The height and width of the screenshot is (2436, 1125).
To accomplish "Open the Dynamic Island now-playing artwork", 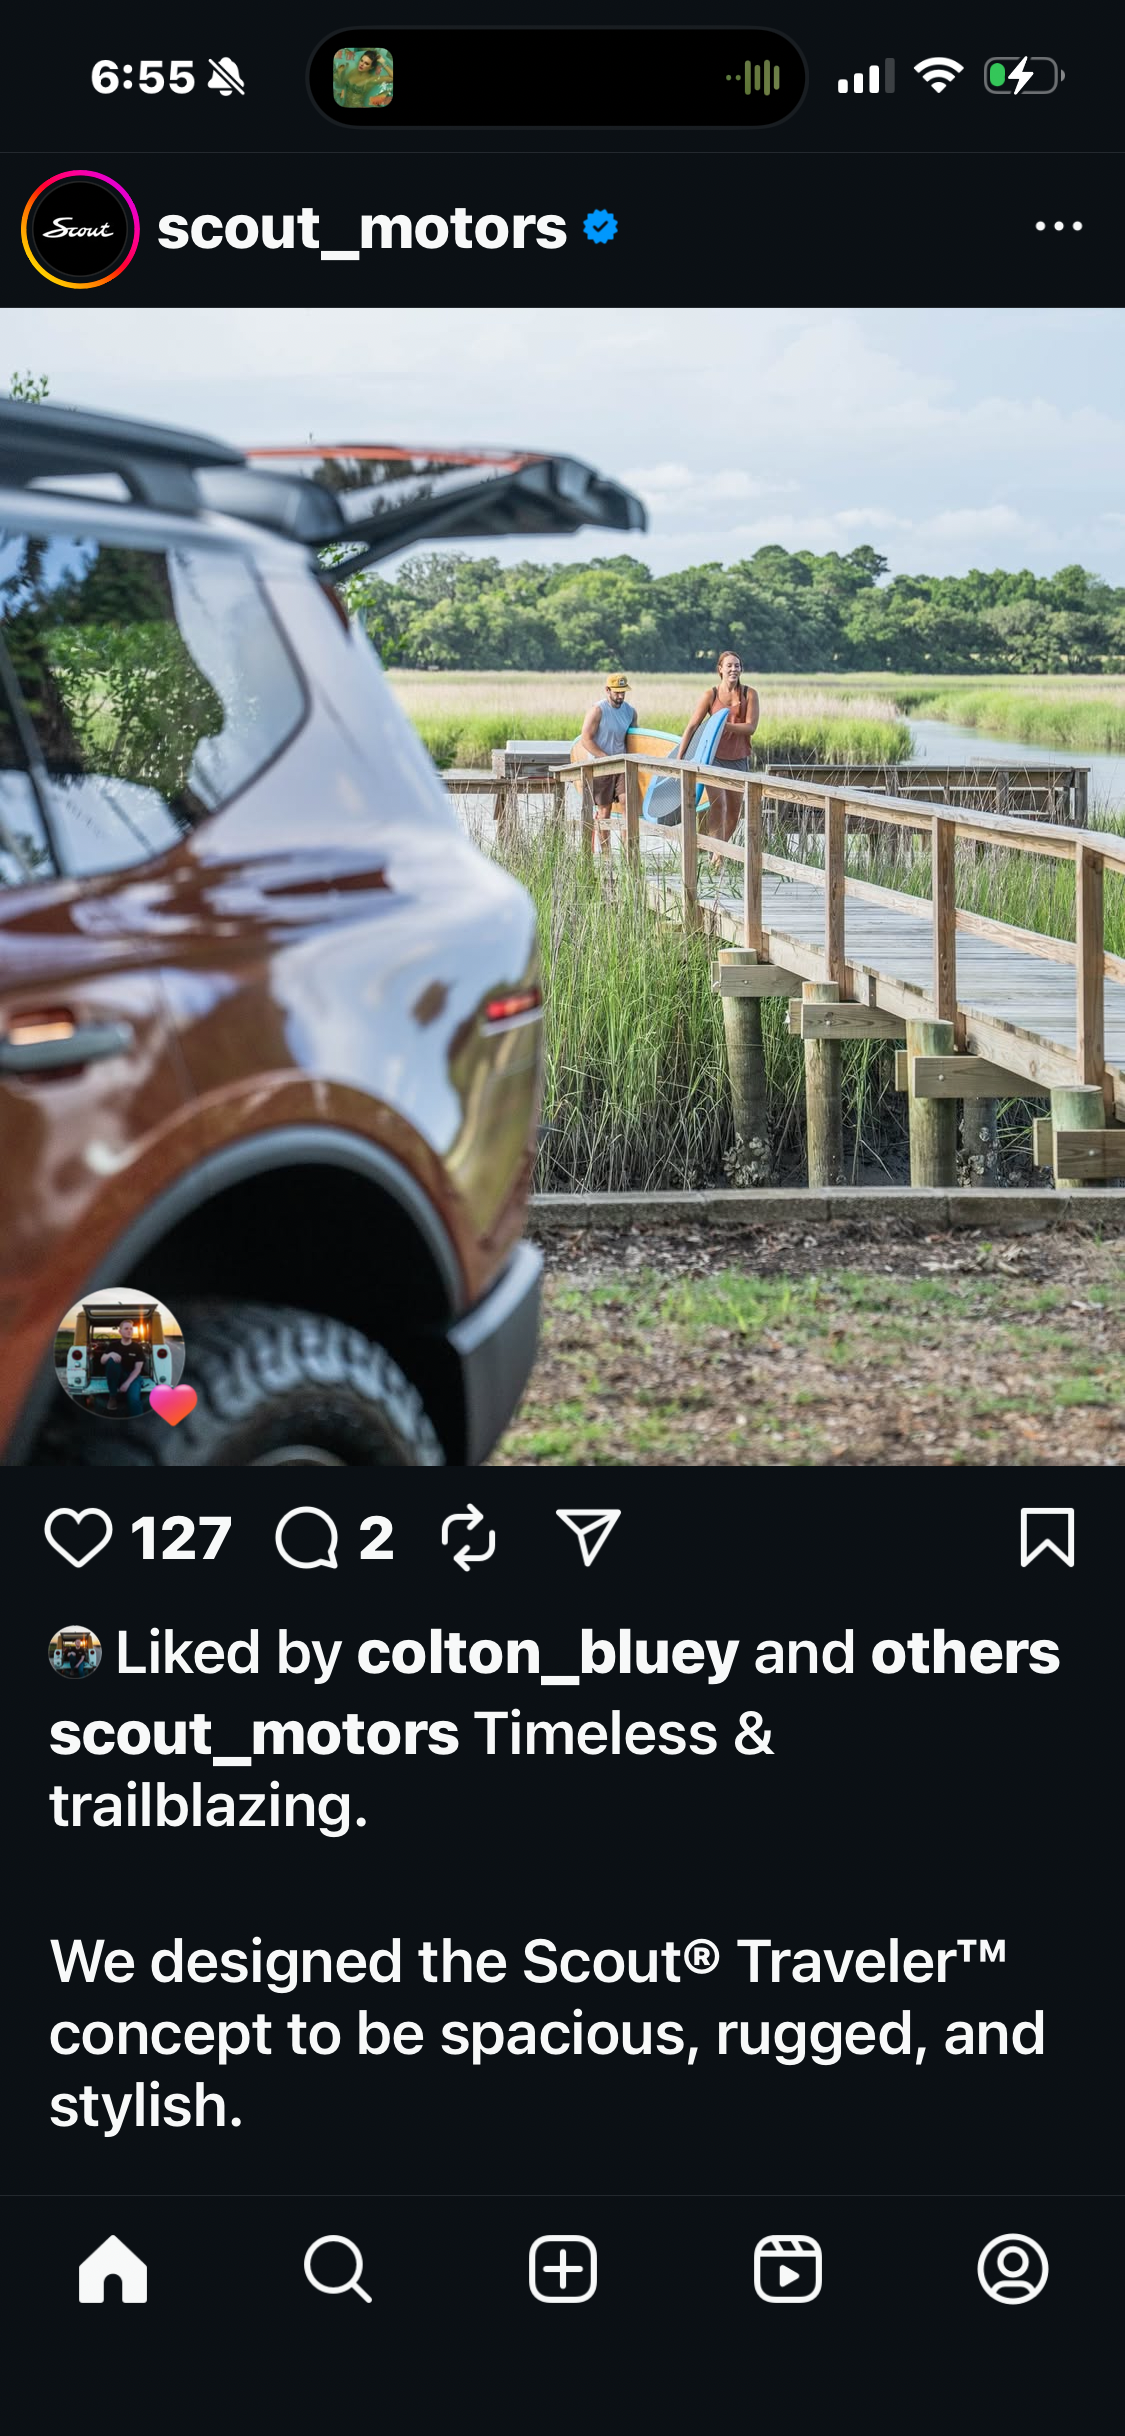I will [363, 78].
